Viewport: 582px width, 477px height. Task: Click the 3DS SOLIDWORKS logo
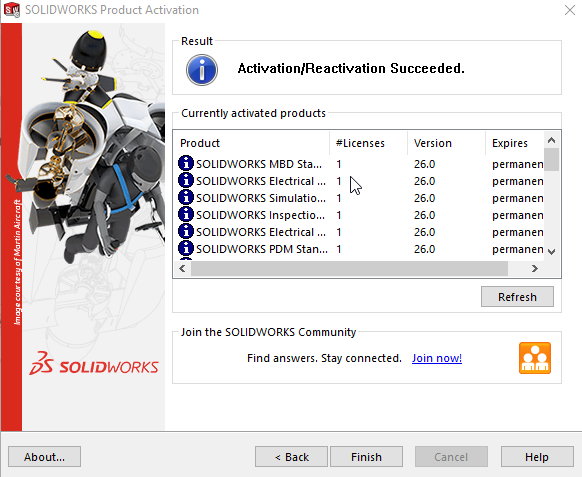pos(94,364)
